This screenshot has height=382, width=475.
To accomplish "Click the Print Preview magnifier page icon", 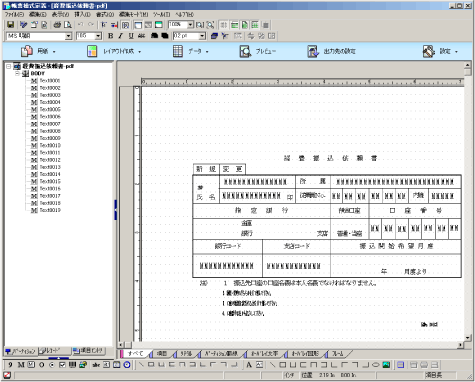I will (x=68, y=25).
